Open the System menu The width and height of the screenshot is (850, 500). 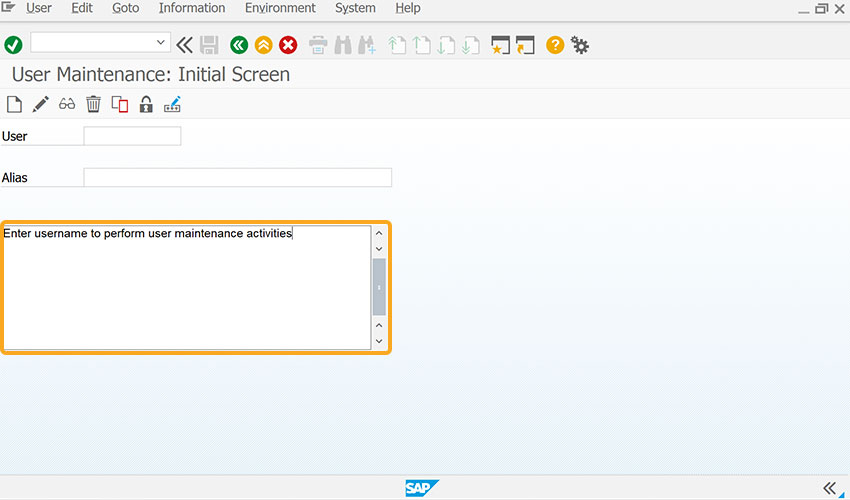coord(355,8)
